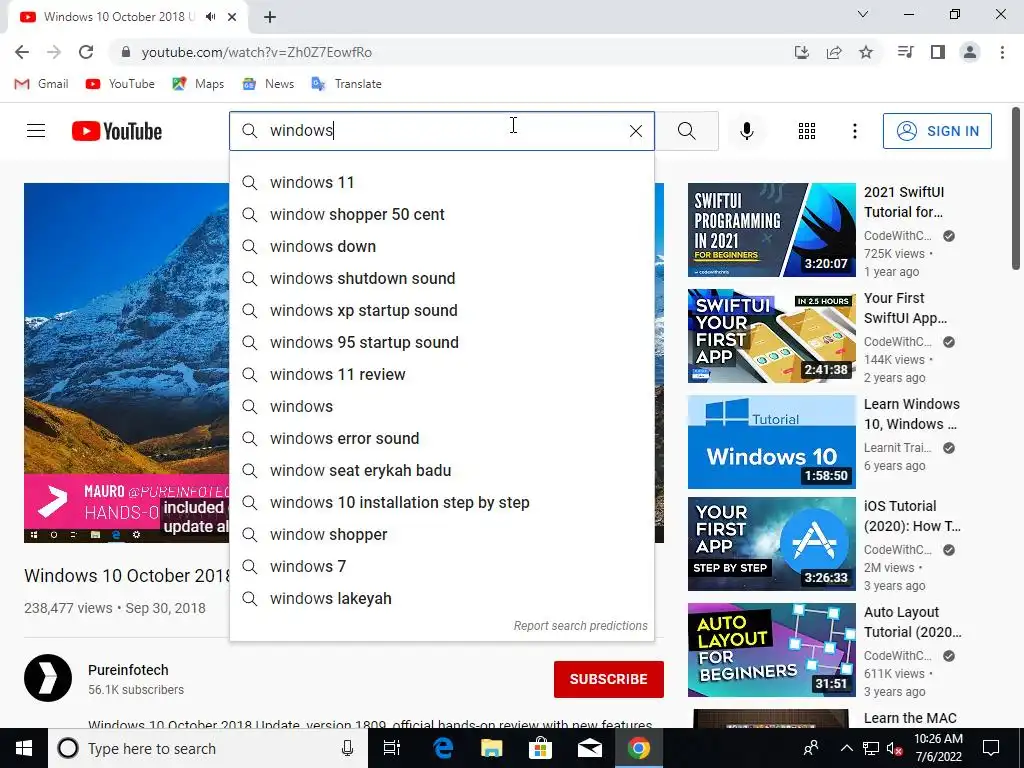Choose suggestion "windows 11 review"
Screen dimensions: 1024x768
tap(441, 374)
